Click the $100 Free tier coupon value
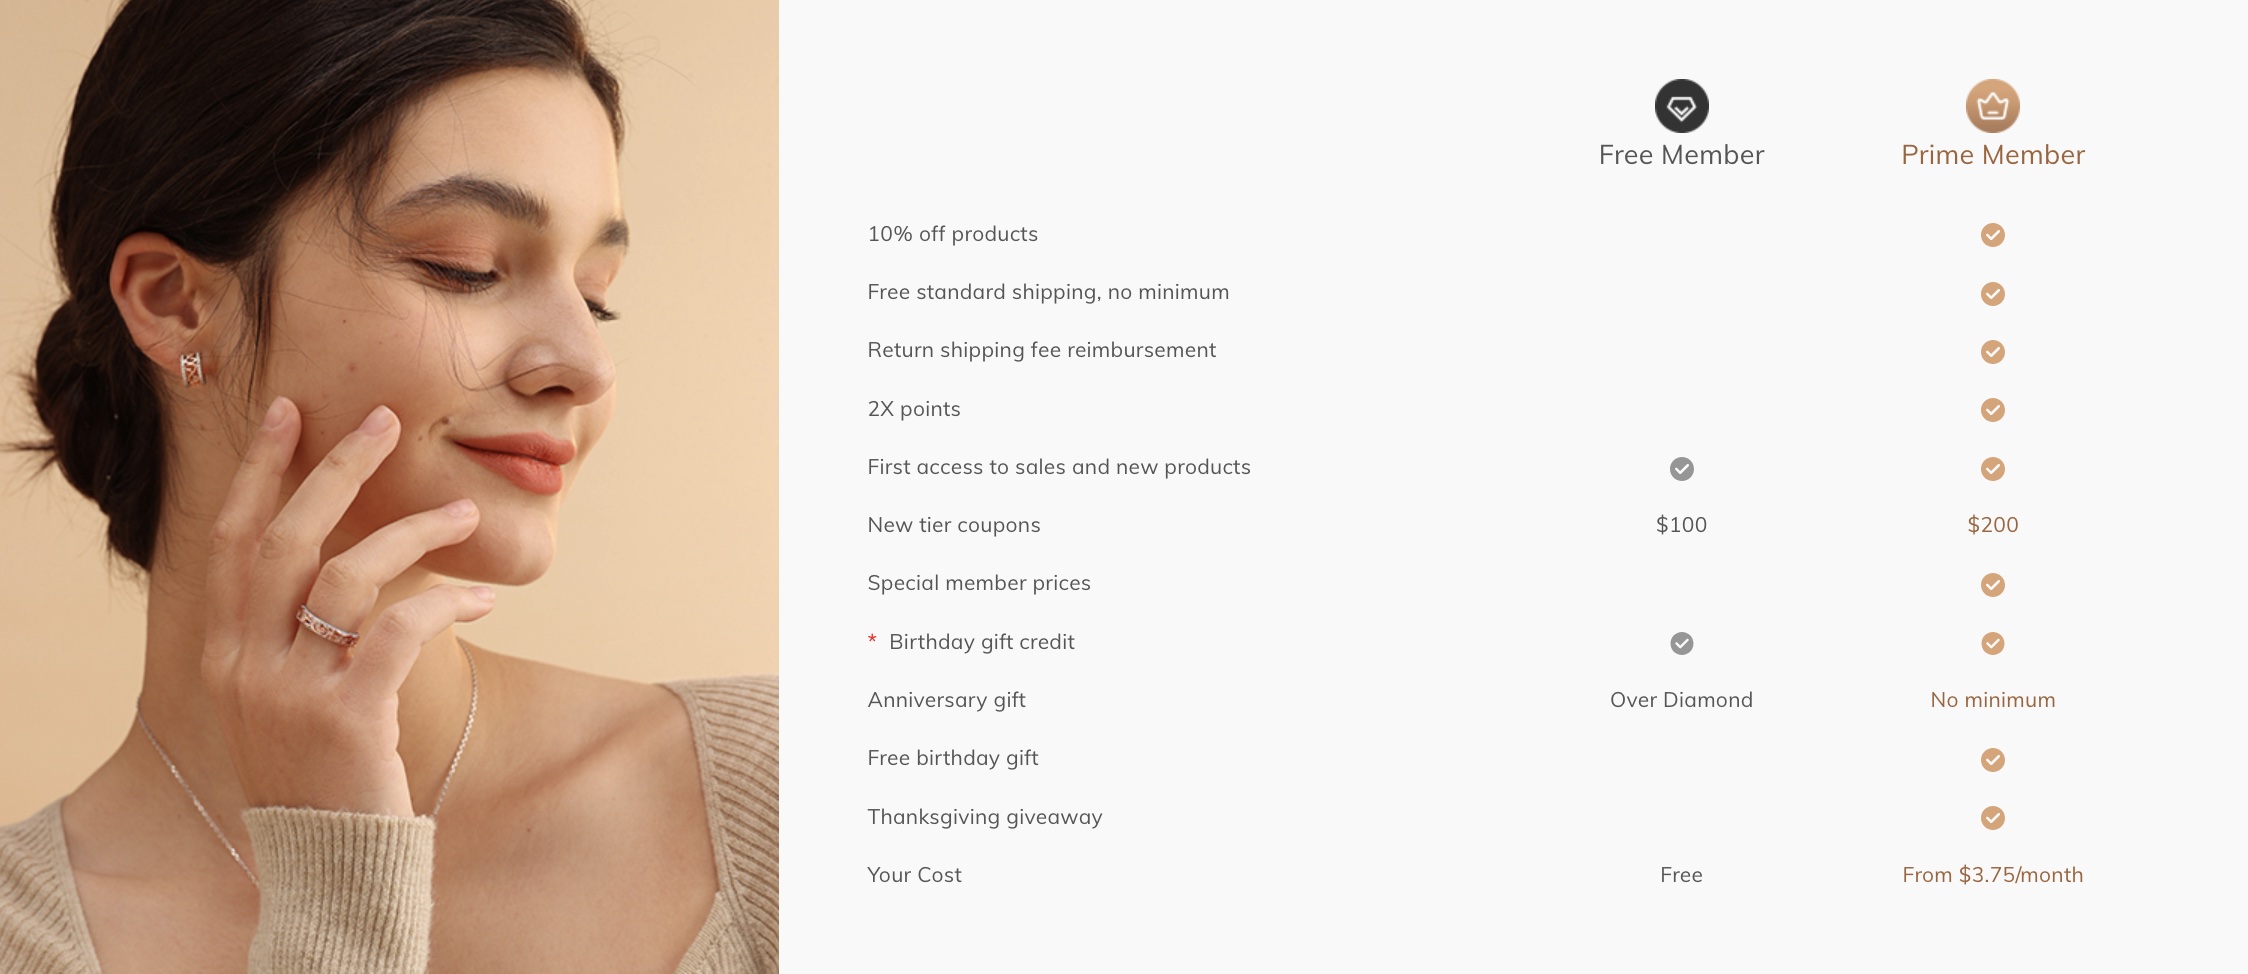2248x974 pixels. coord(1681,525)
